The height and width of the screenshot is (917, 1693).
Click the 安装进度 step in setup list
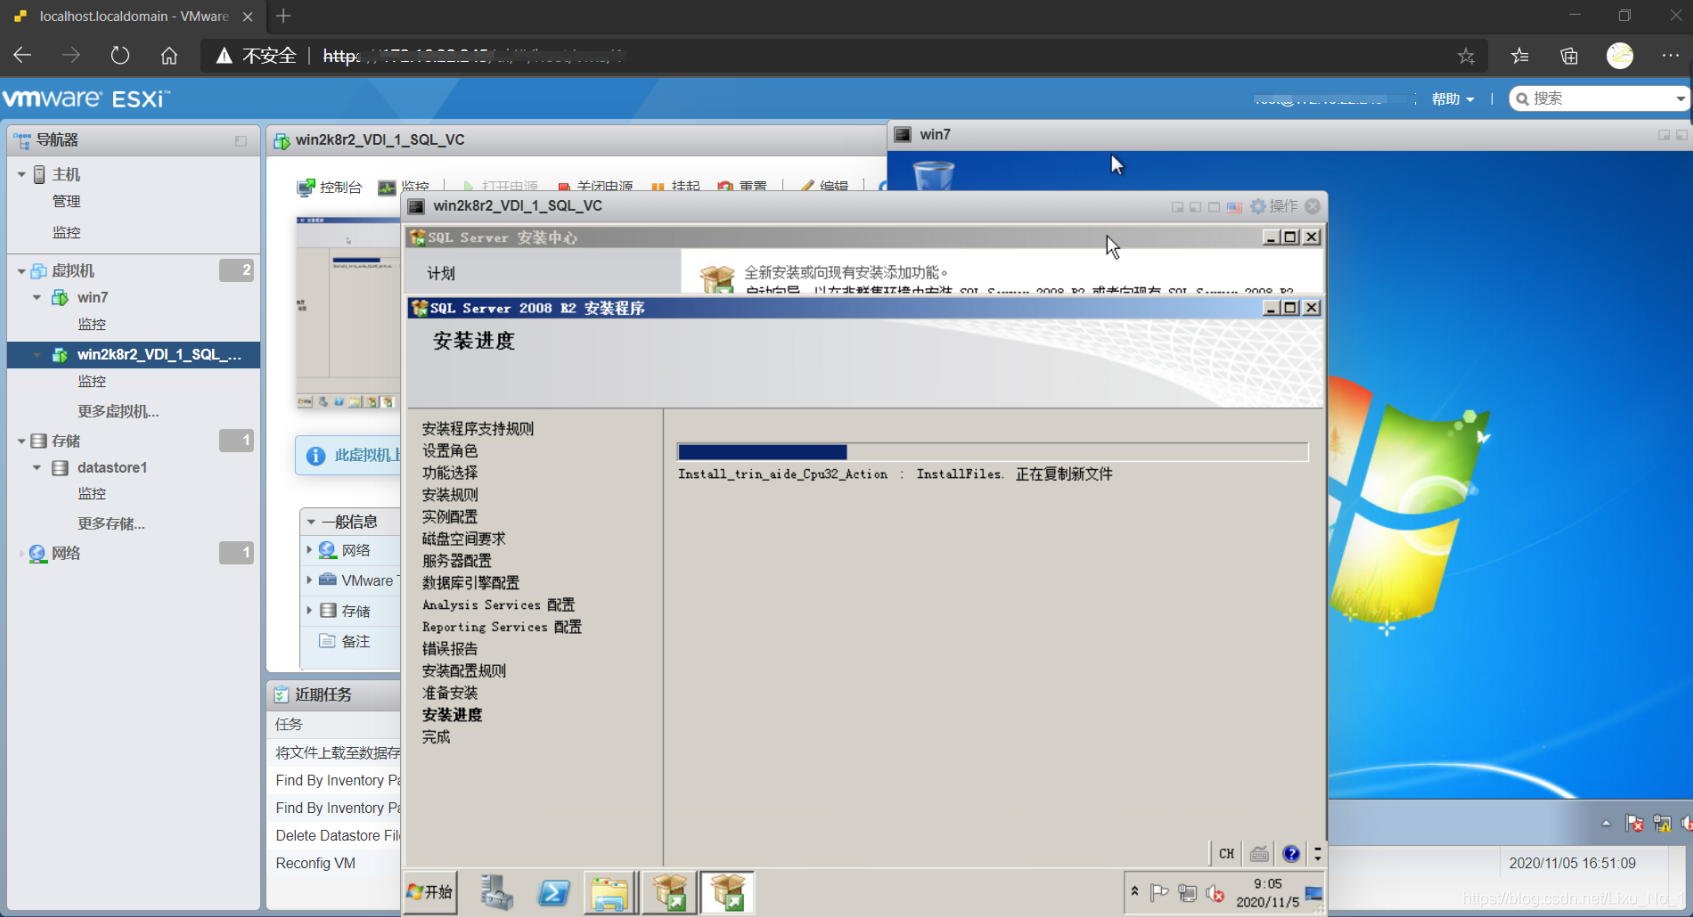click(452, 715)
